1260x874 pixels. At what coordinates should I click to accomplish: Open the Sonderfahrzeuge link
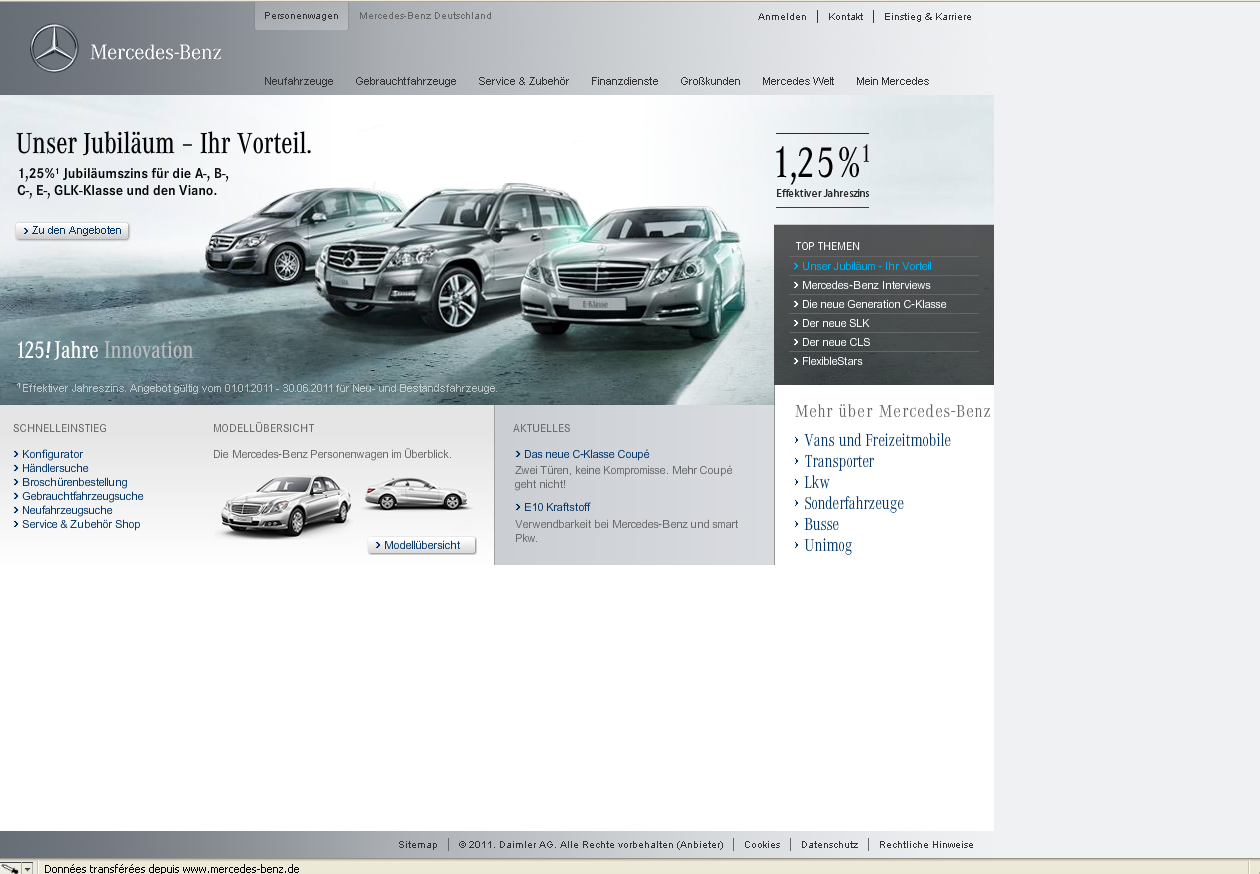tap(849, 503)
